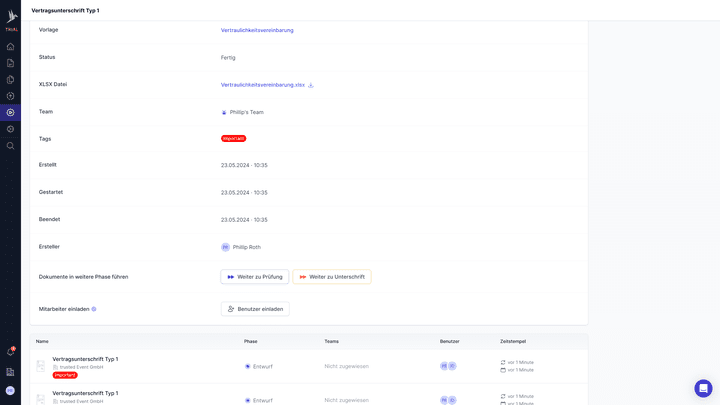Click the red Important tag in Tags row
This screenshot has width=720, height=405.
click(x=233, y=139)
